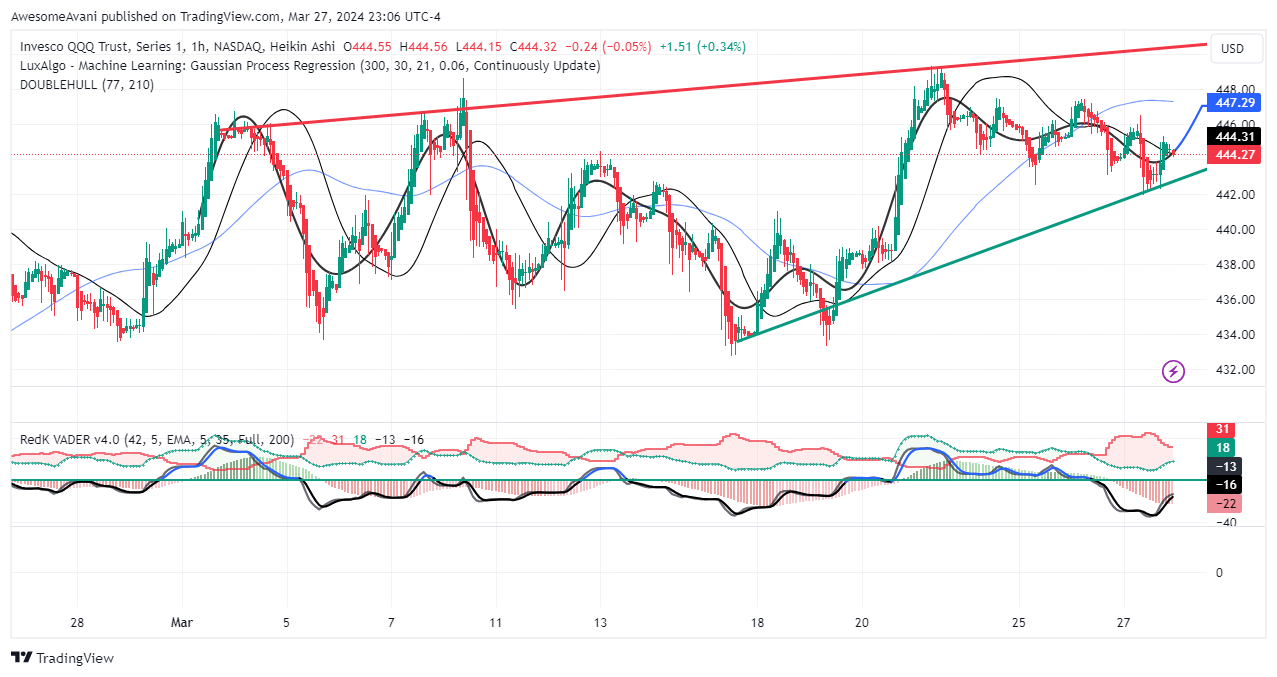Click the black 444.31 price label
1277x677 pixels.
pyautogui.click(x=1232, y=137)
